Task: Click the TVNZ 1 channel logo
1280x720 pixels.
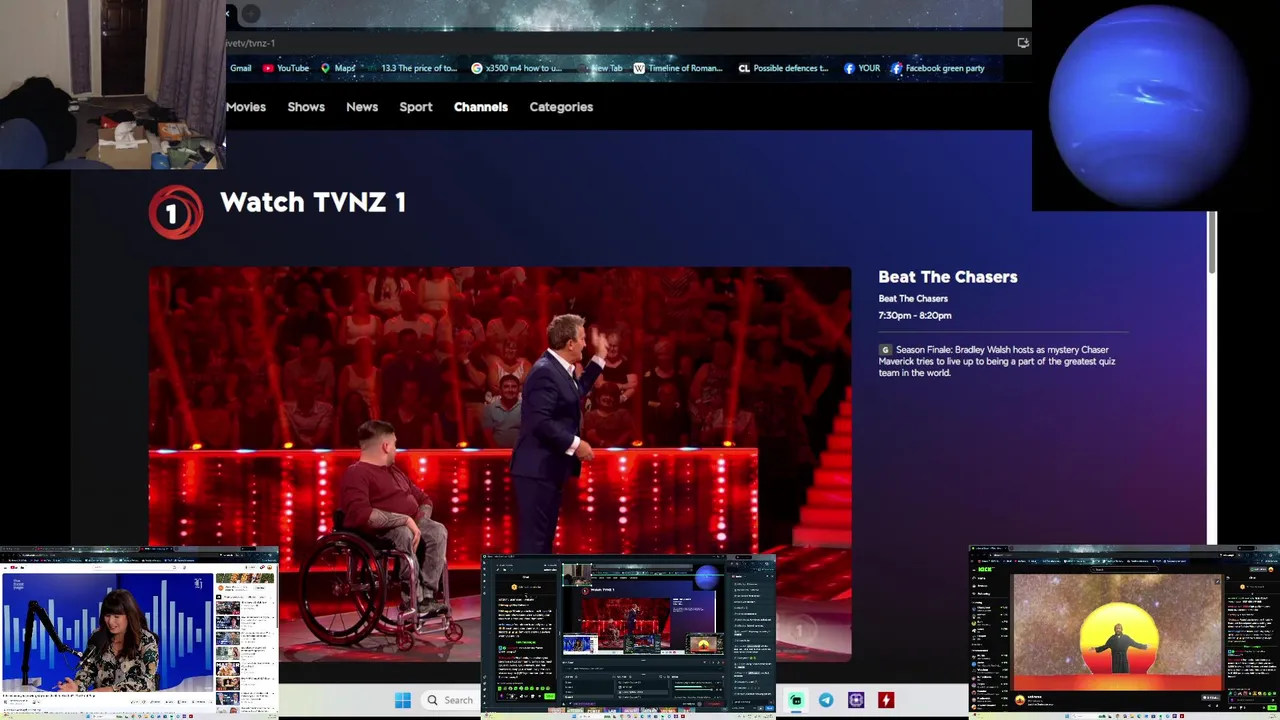Action: [x=176, y=212]
